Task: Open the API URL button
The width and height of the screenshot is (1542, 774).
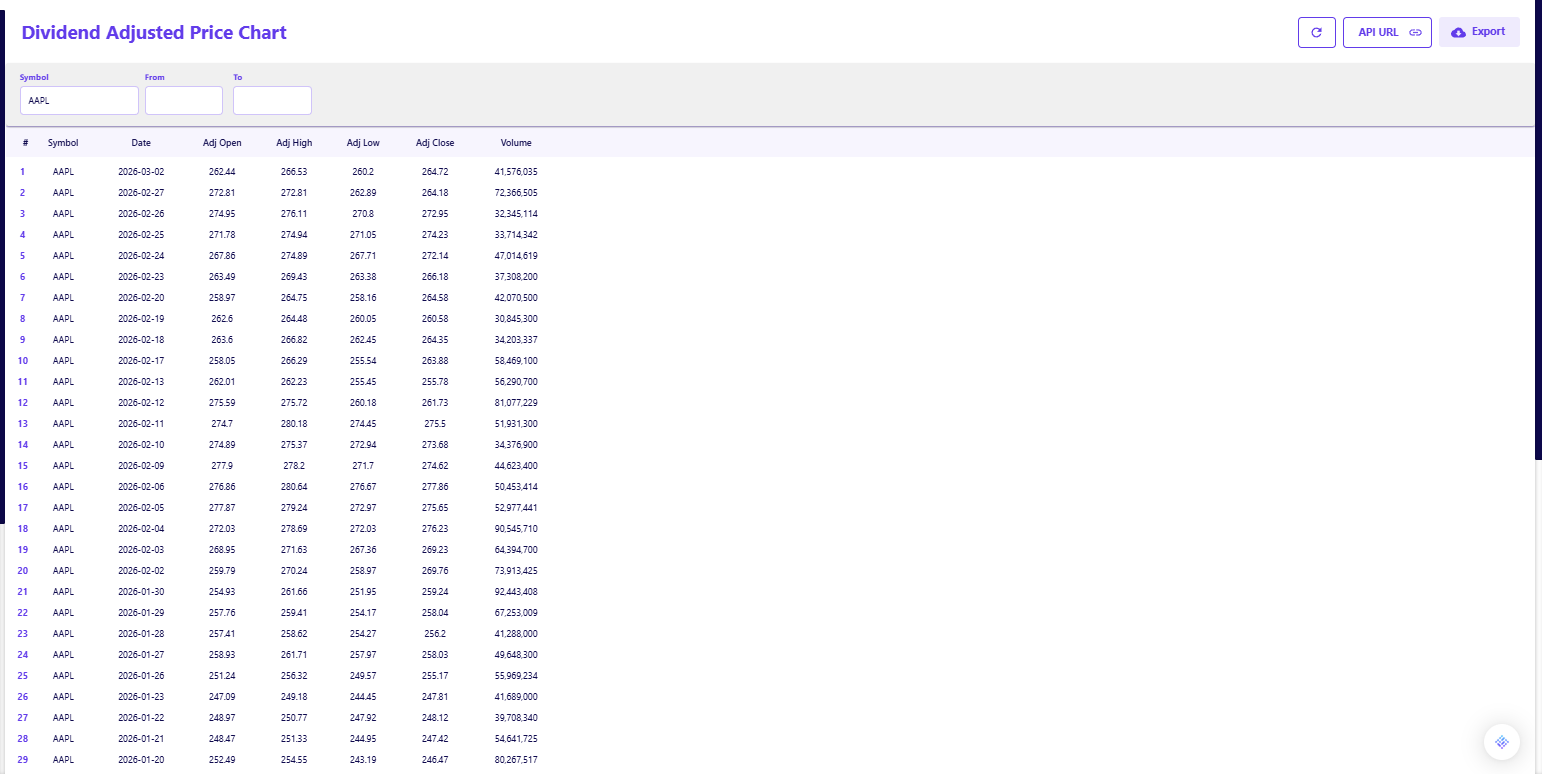Action: pyautogui.click(x=1387, y=32)
